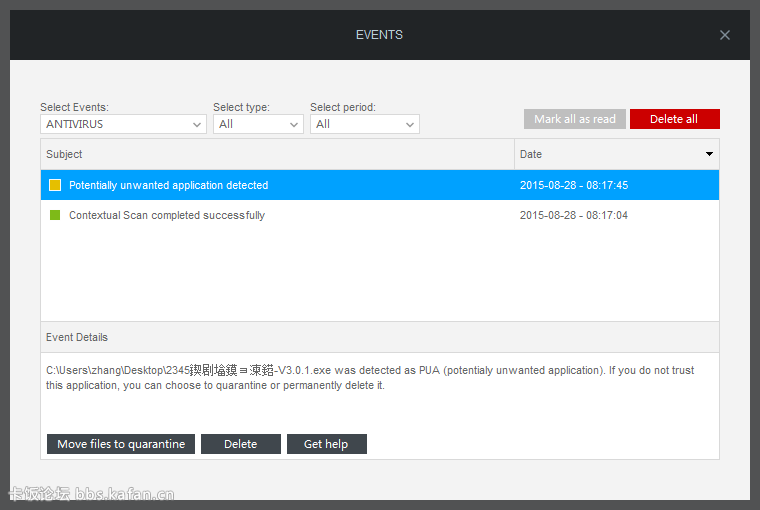Open the Select type dropdown
This screenshot has width=760, height=510.
(x=258, y=124)
